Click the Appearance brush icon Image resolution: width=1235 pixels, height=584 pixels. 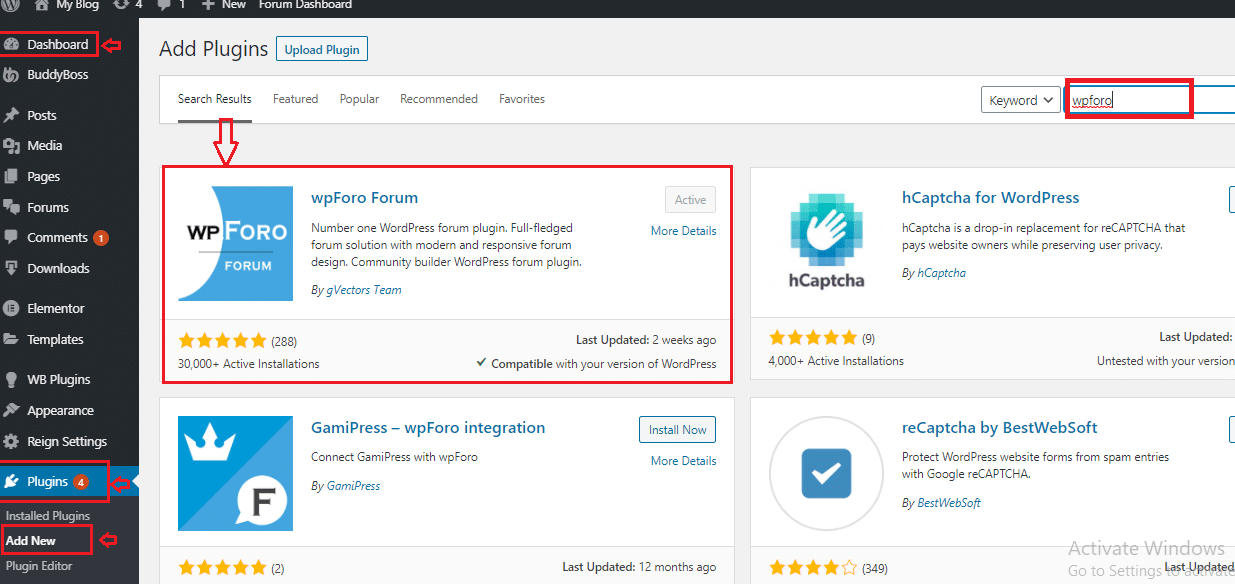point(11,410)
